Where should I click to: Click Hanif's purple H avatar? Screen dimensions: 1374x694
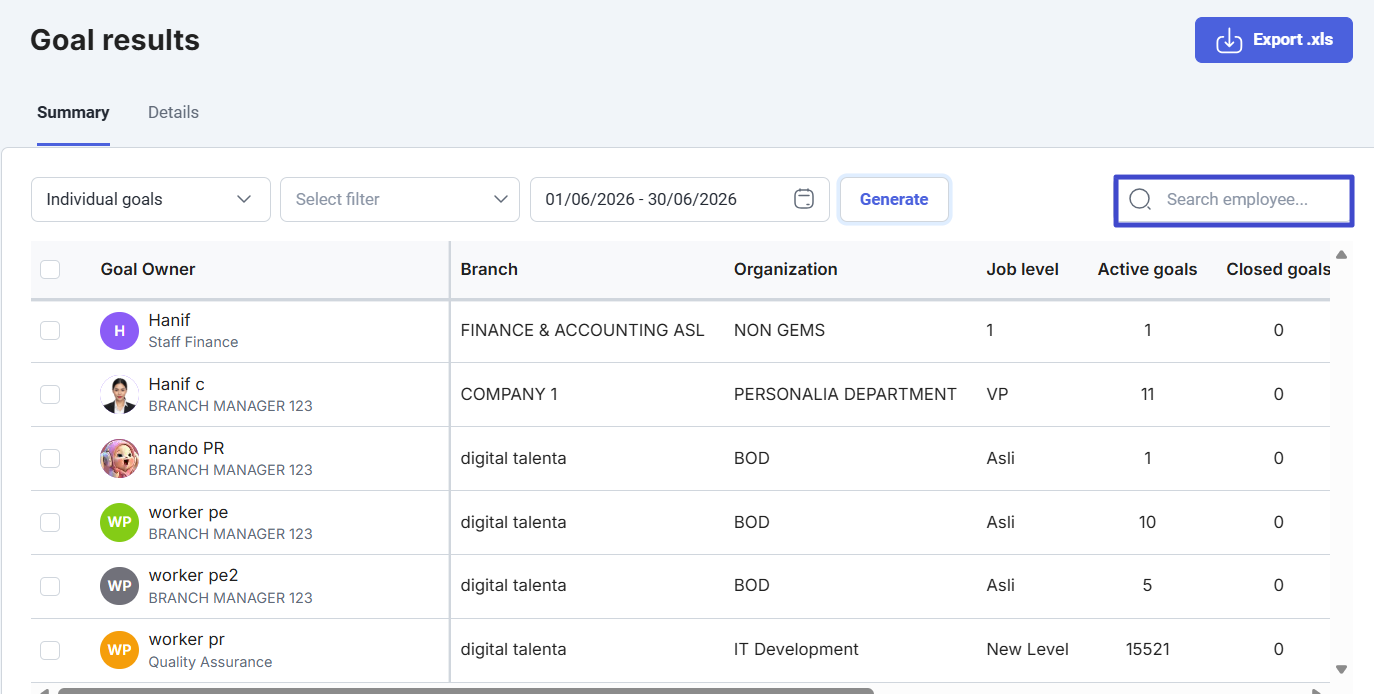point(119,330)
